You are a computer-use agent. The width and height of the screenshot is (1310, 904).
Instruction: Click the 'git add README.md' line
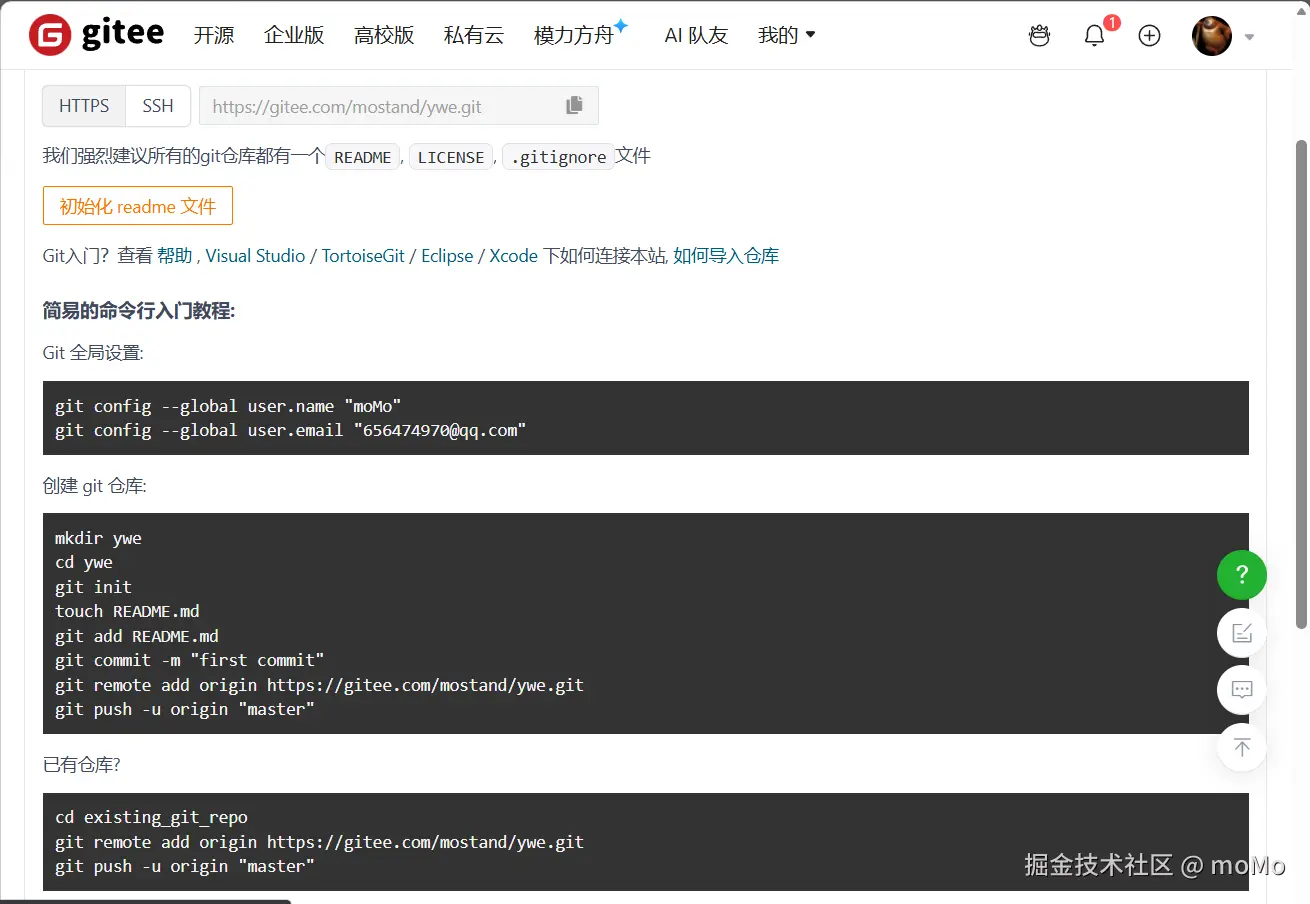[x=137, y=636]
